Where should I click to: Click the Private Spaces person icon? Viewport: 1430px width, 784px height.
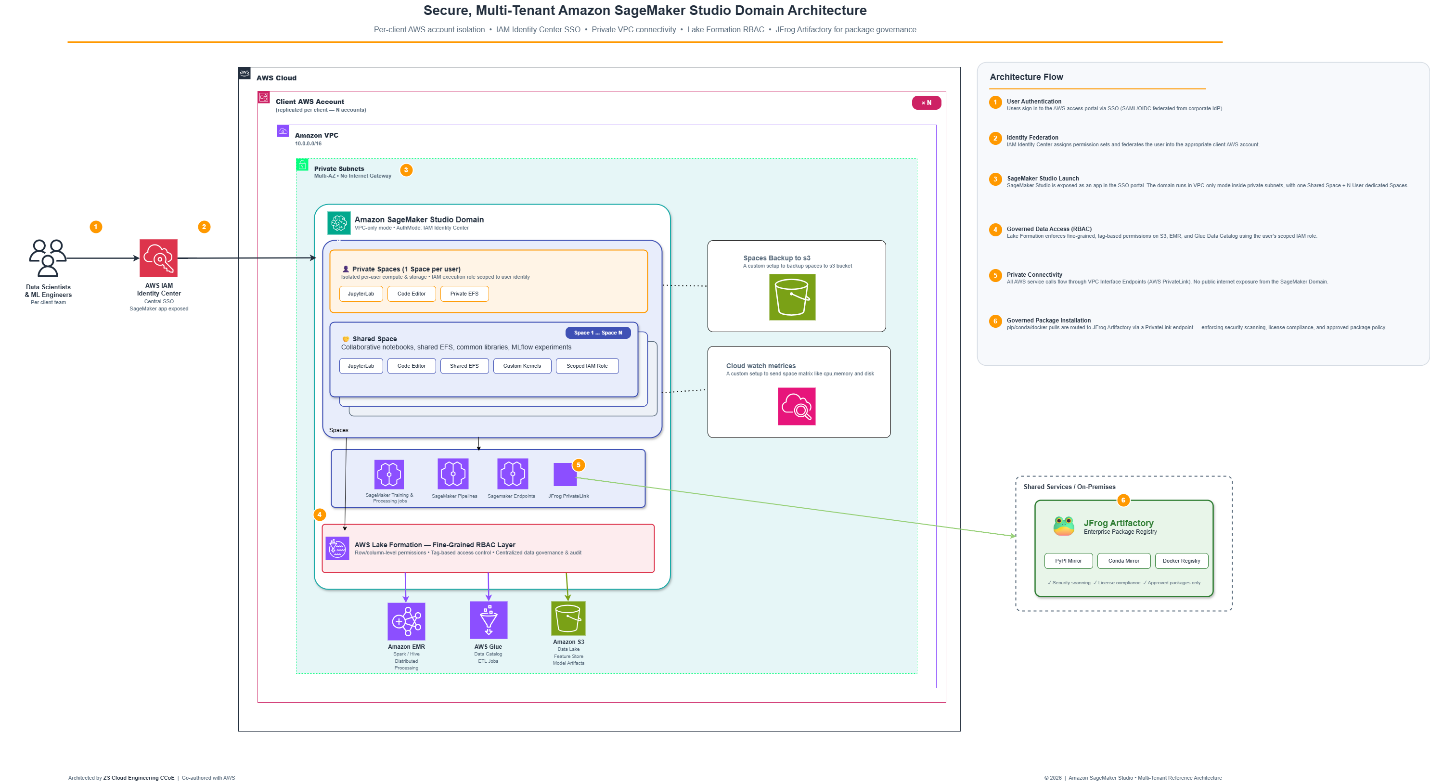click(346, 269)
